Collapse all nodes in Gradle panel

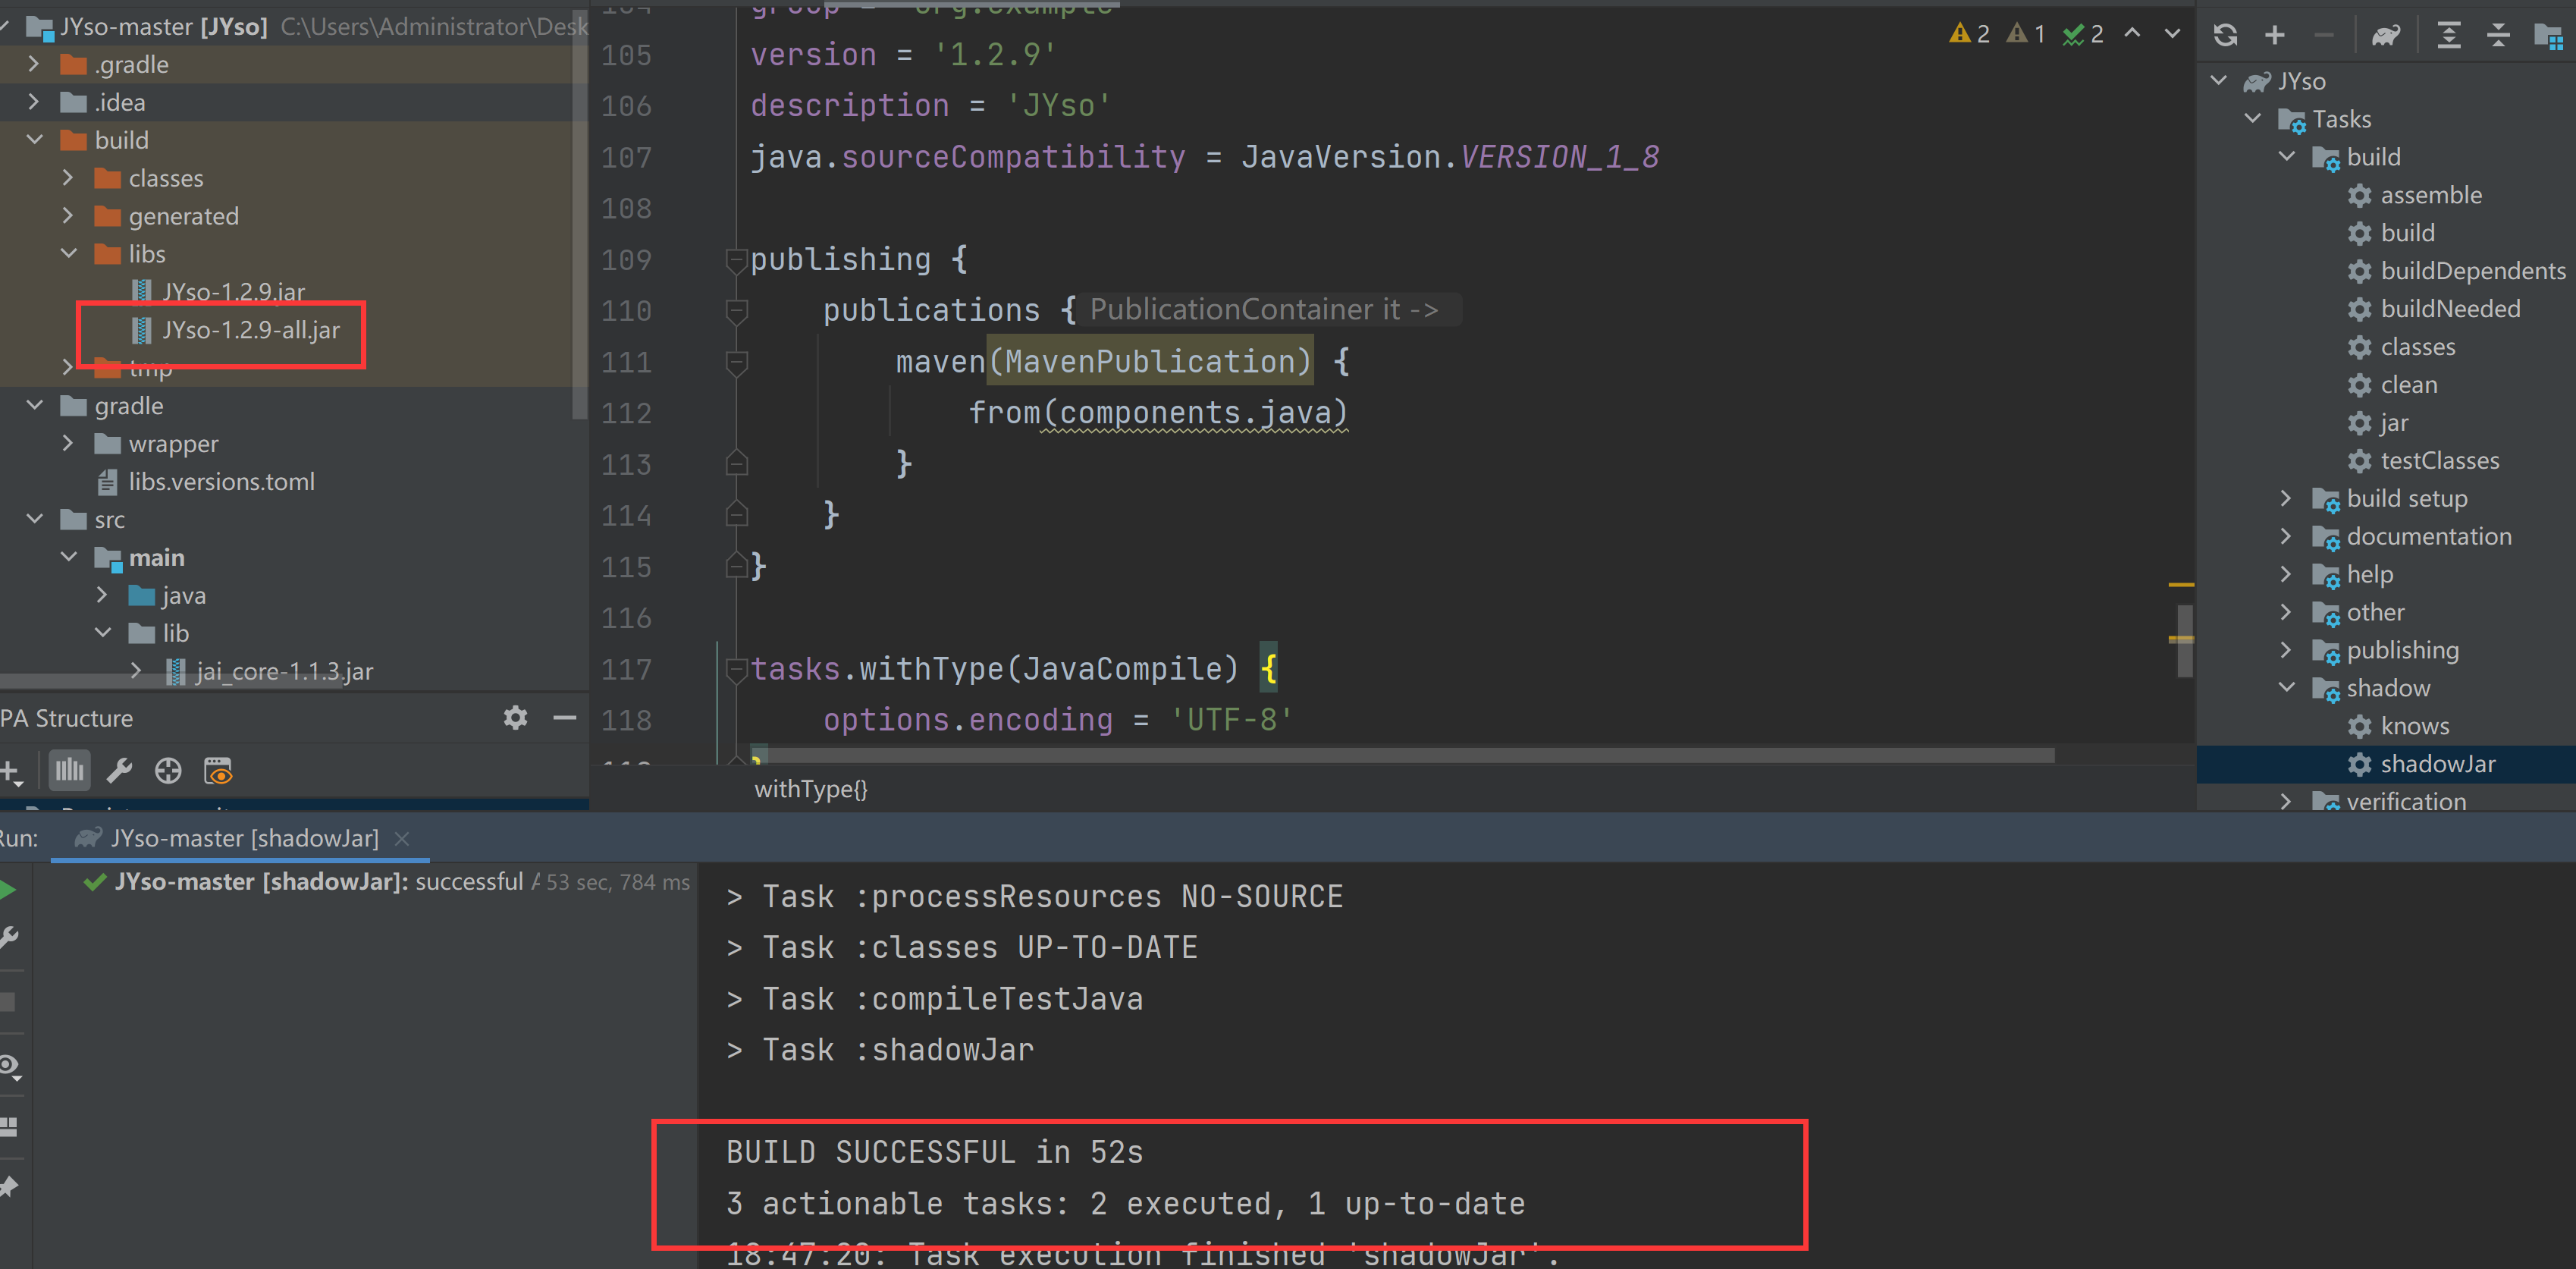tap(2498, 35)
